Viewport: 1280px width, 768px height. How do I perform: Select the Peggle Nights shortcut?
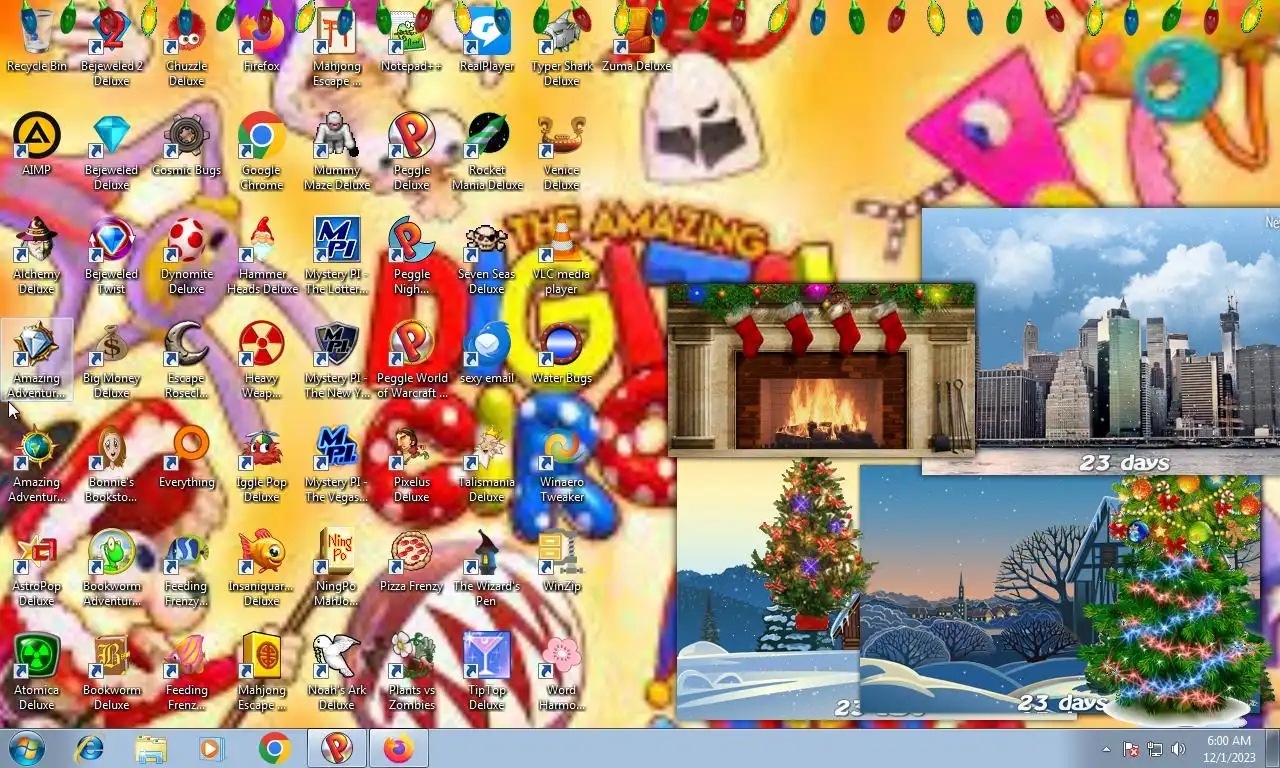point(411,255)
